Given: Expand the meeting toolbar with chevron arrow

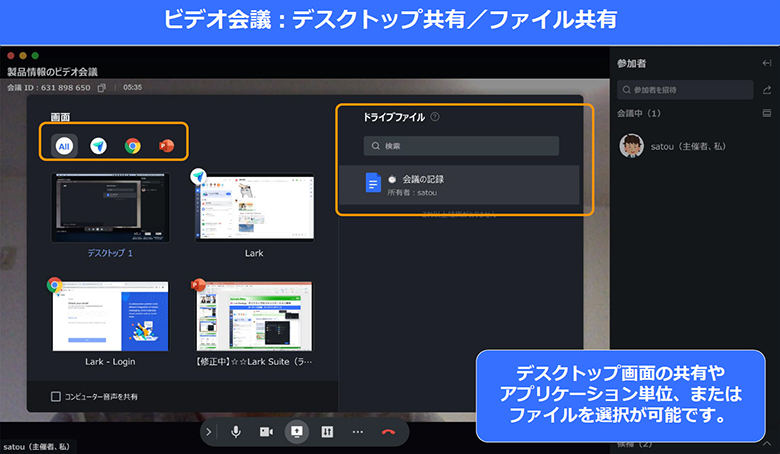Looking at the screenshot, I should [208, 432].
